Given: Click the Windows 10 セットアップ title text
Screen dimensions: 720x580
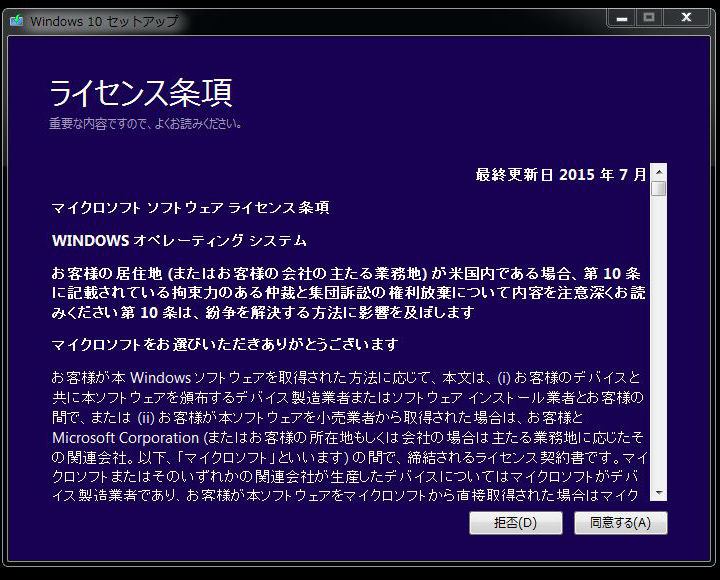Looking at the screenshot, I should pyautogui.click(x=105, y=21).
